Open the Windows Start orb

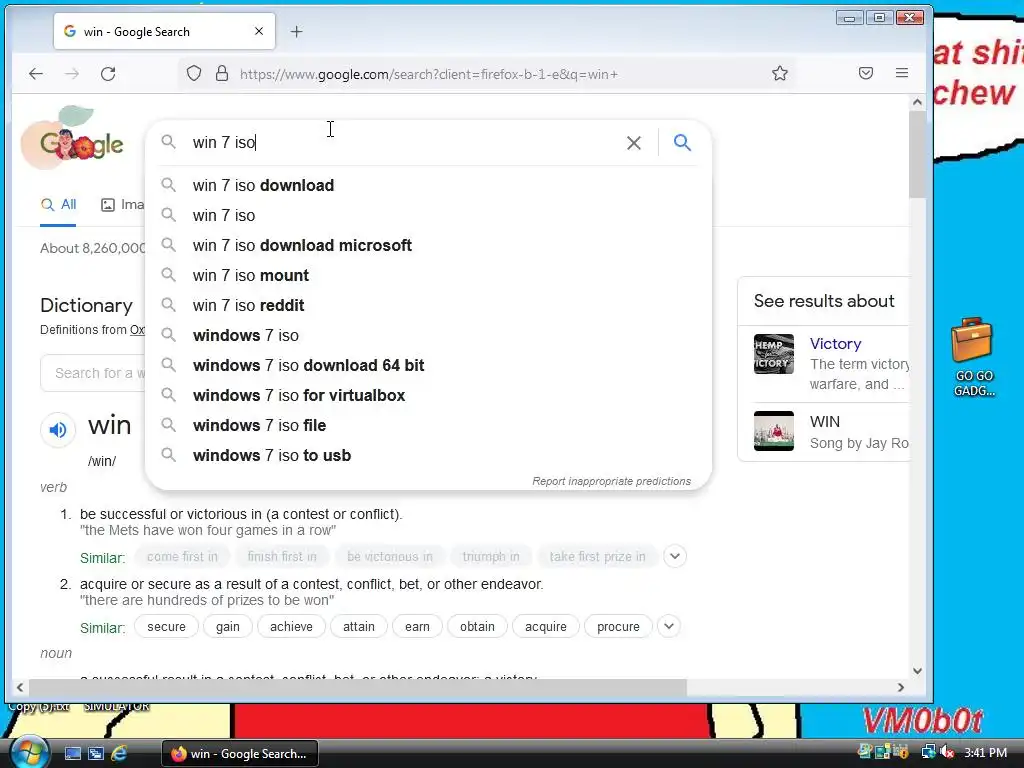[x=29, y=752]
